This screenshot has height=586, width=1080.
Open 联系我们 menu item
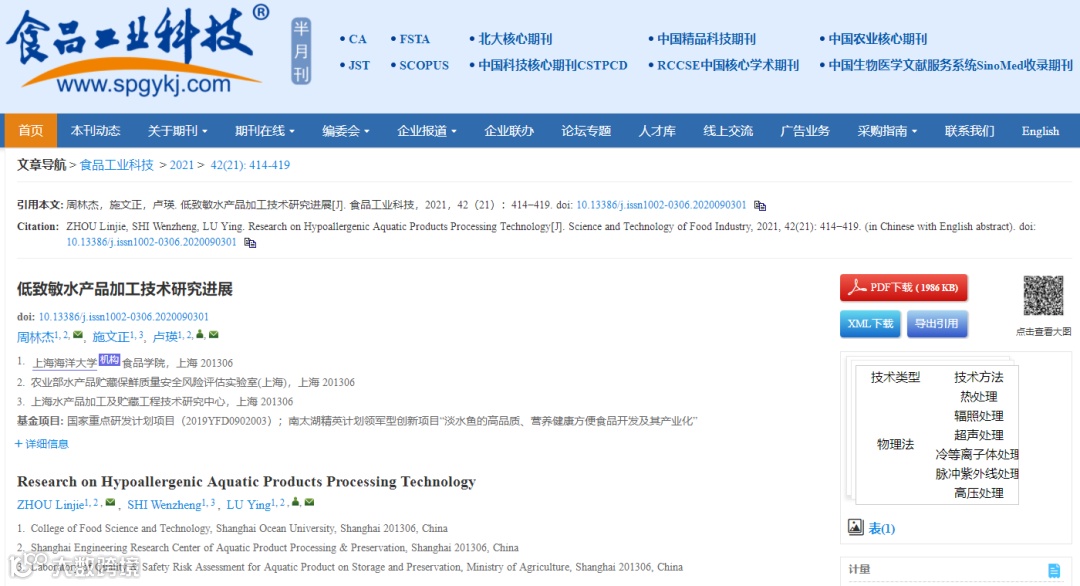969,131
